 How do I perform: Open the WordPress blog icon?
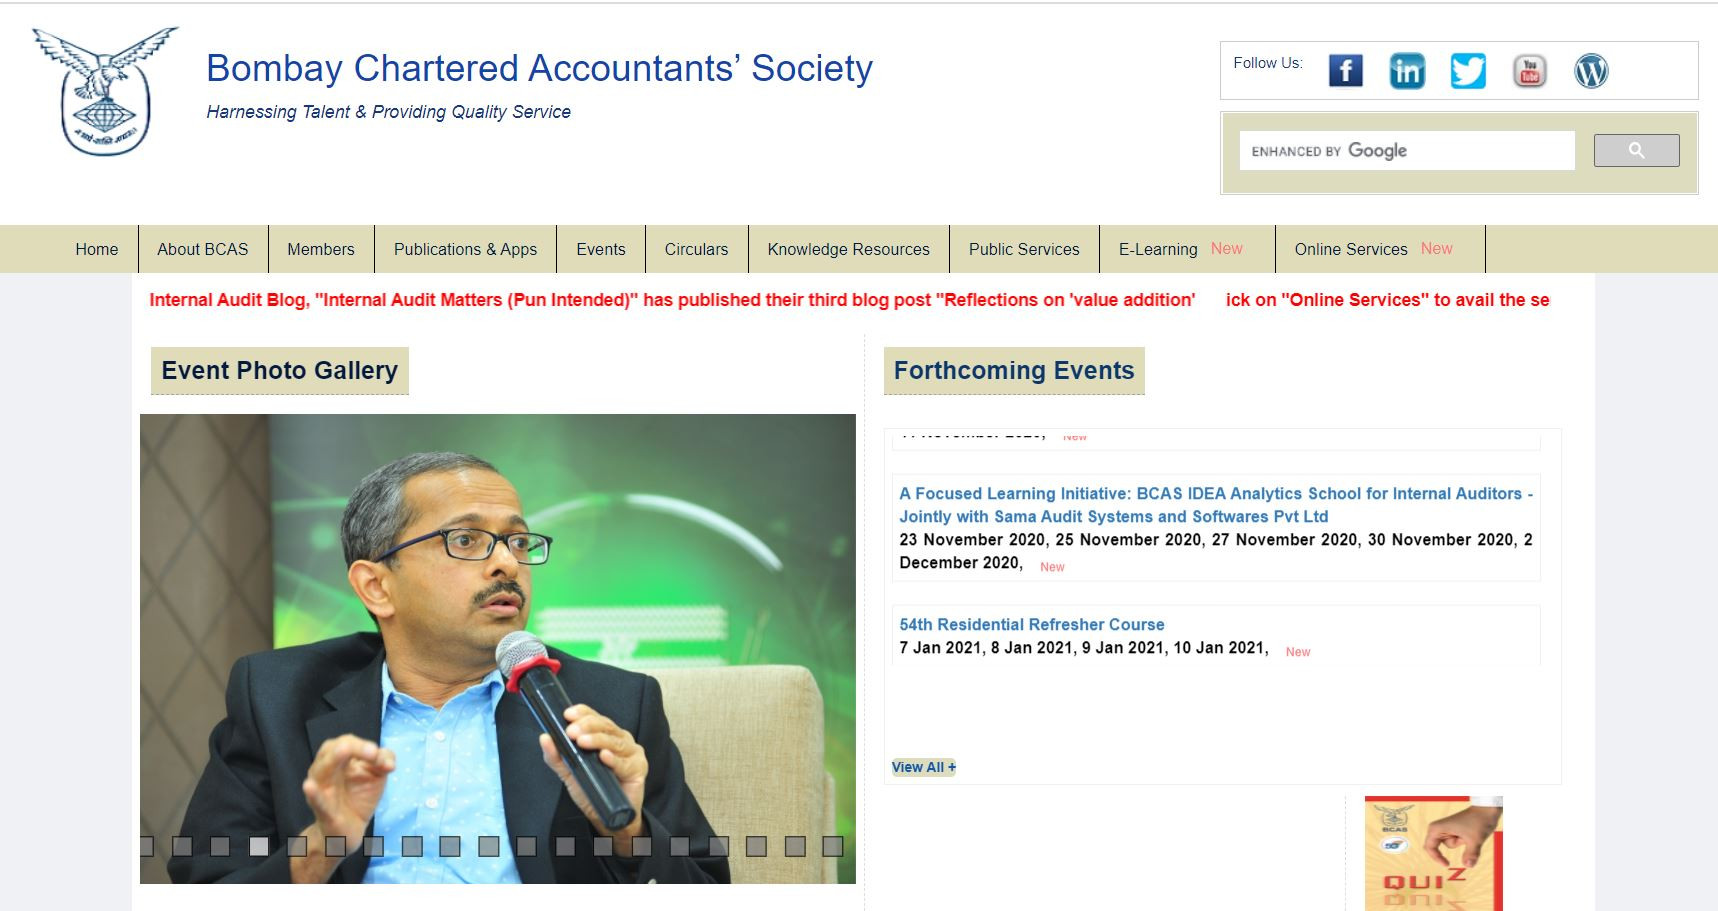1591,71
